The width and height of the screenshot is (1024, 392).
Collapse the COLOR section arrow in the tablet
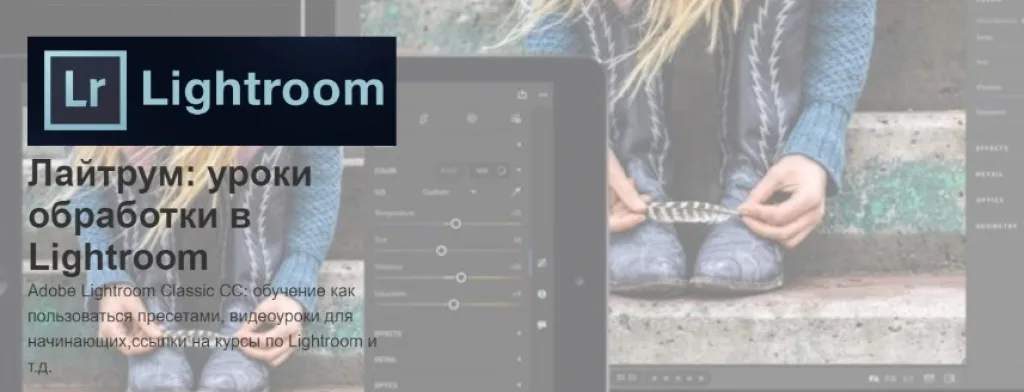(x=519, y=171)
